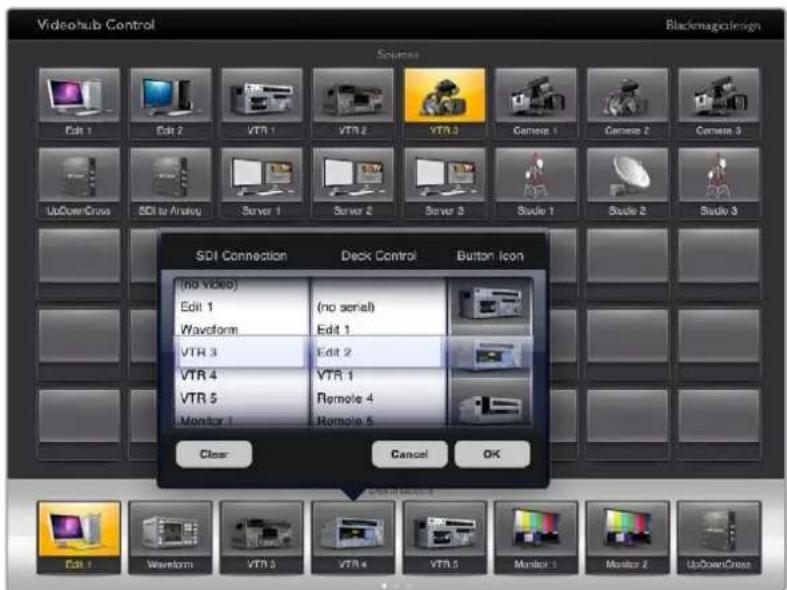The image size is (787, 590).
Task: Select the Edit 1 destination button
Action: 79,537
